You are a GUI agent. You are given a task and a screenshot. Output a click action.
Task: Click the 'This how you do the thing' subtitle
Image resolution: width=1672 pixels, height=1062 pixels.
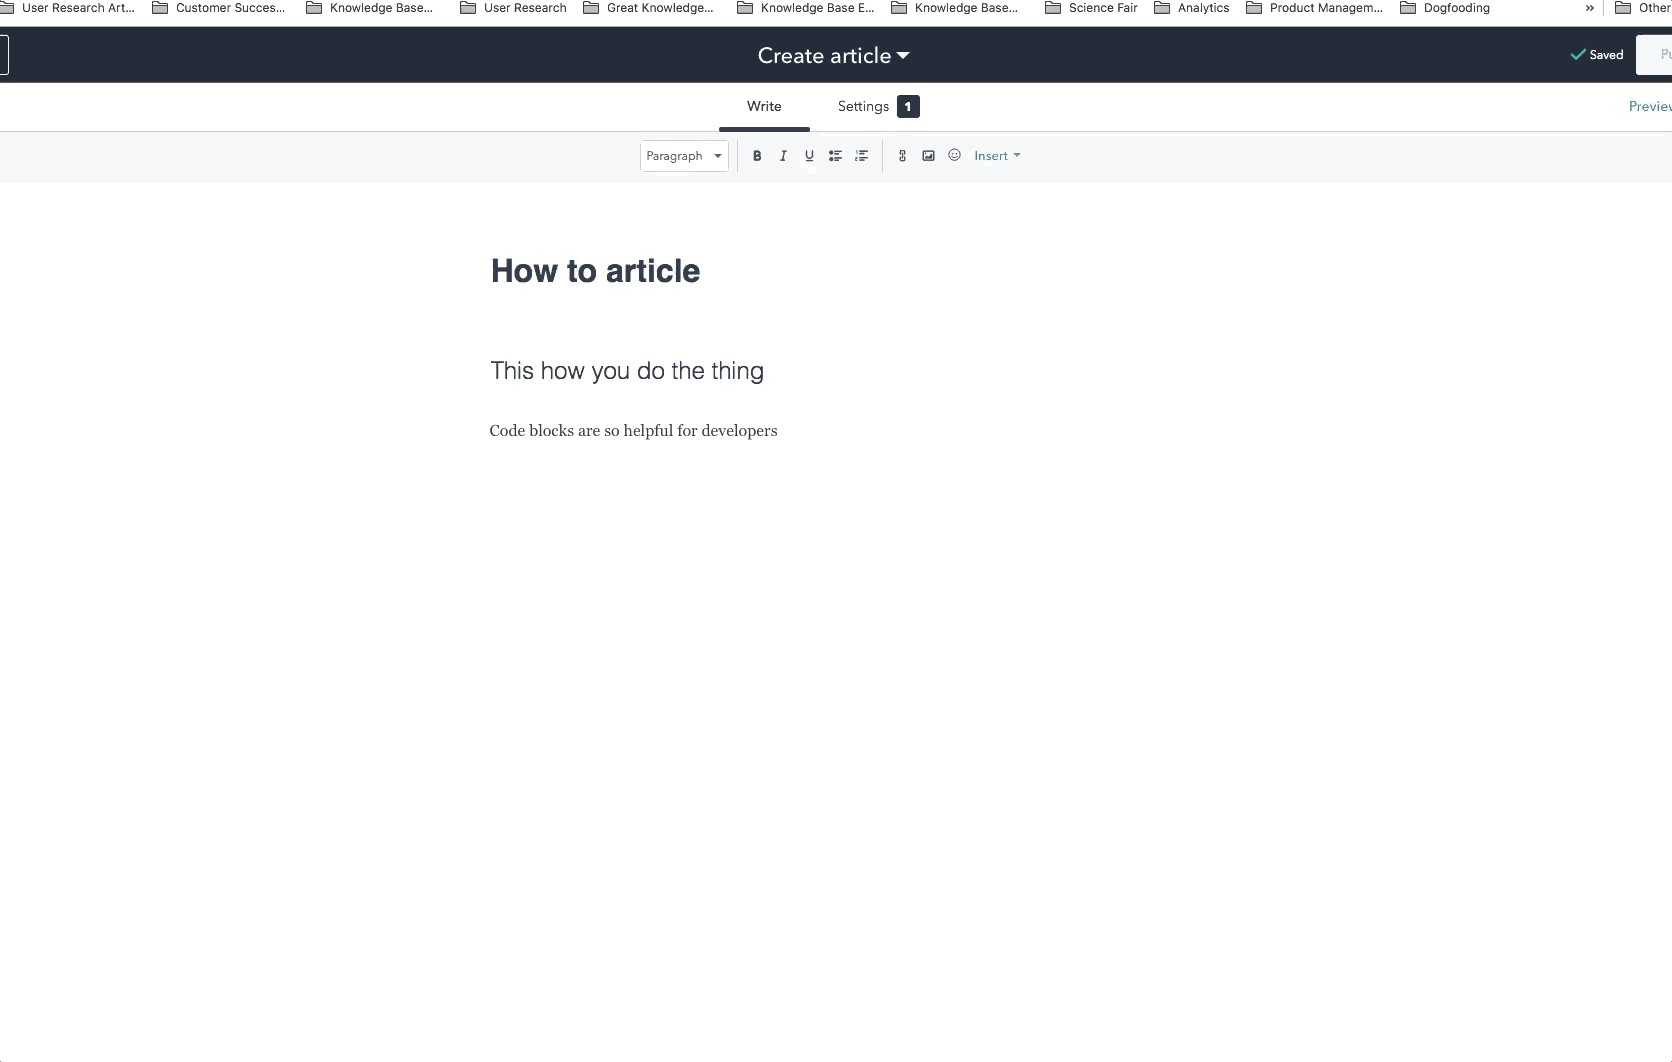tap(627, 371)
